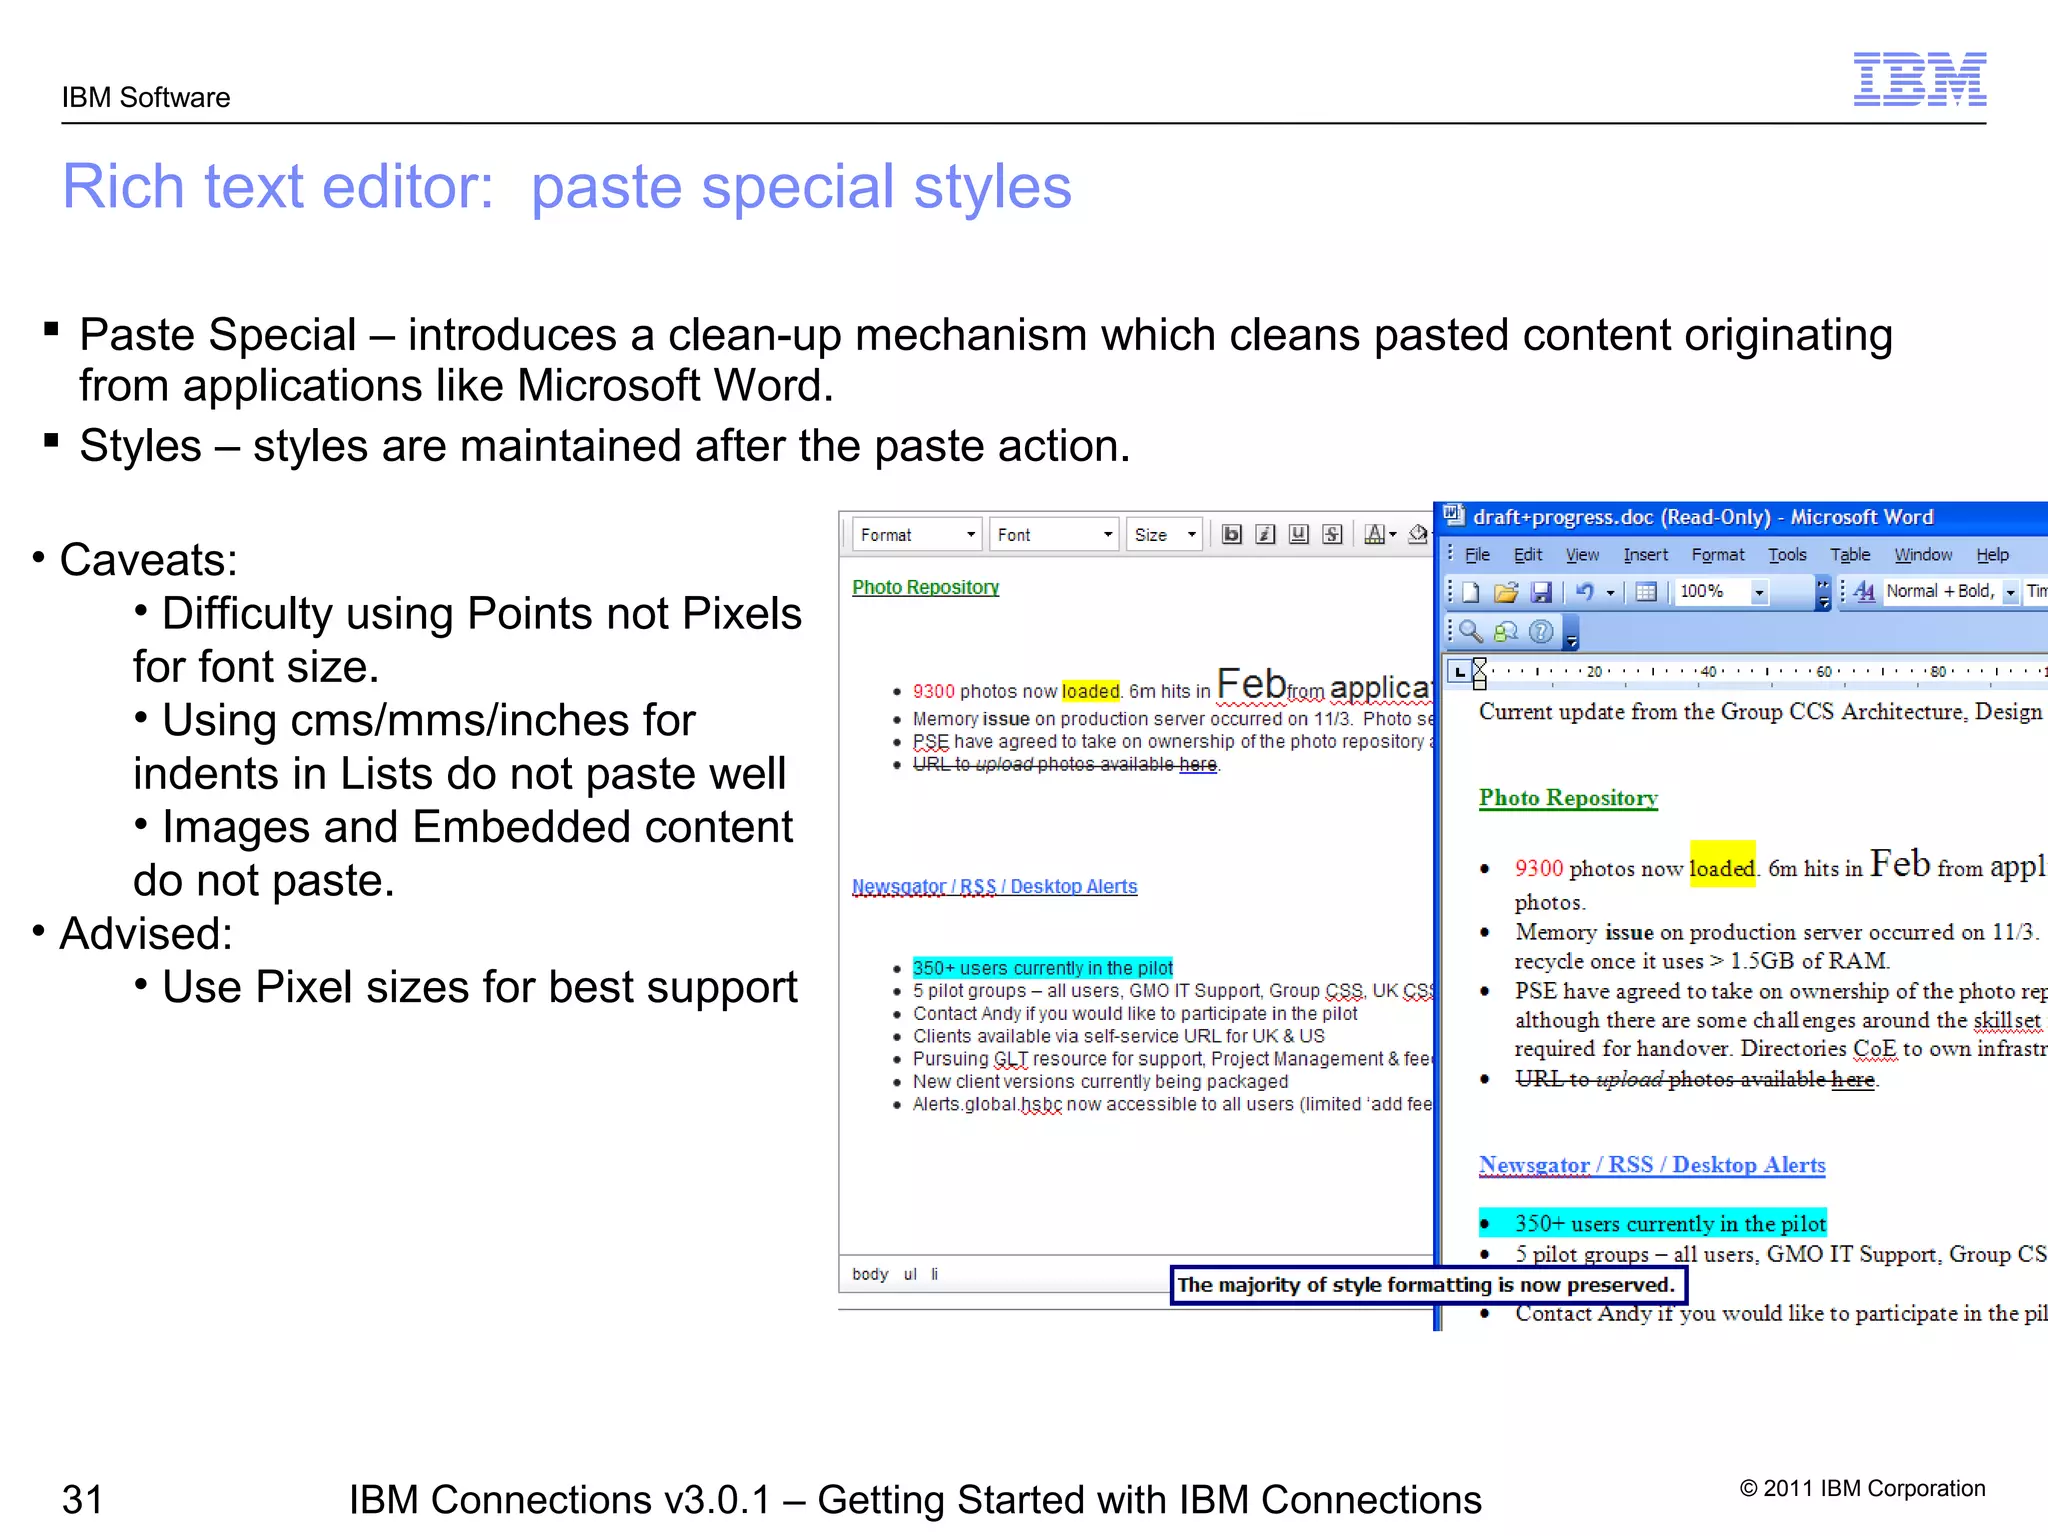2048x1536 pixels.
Task: Click 'Current update from the Group CCS' line
Action: (1760, 711)
